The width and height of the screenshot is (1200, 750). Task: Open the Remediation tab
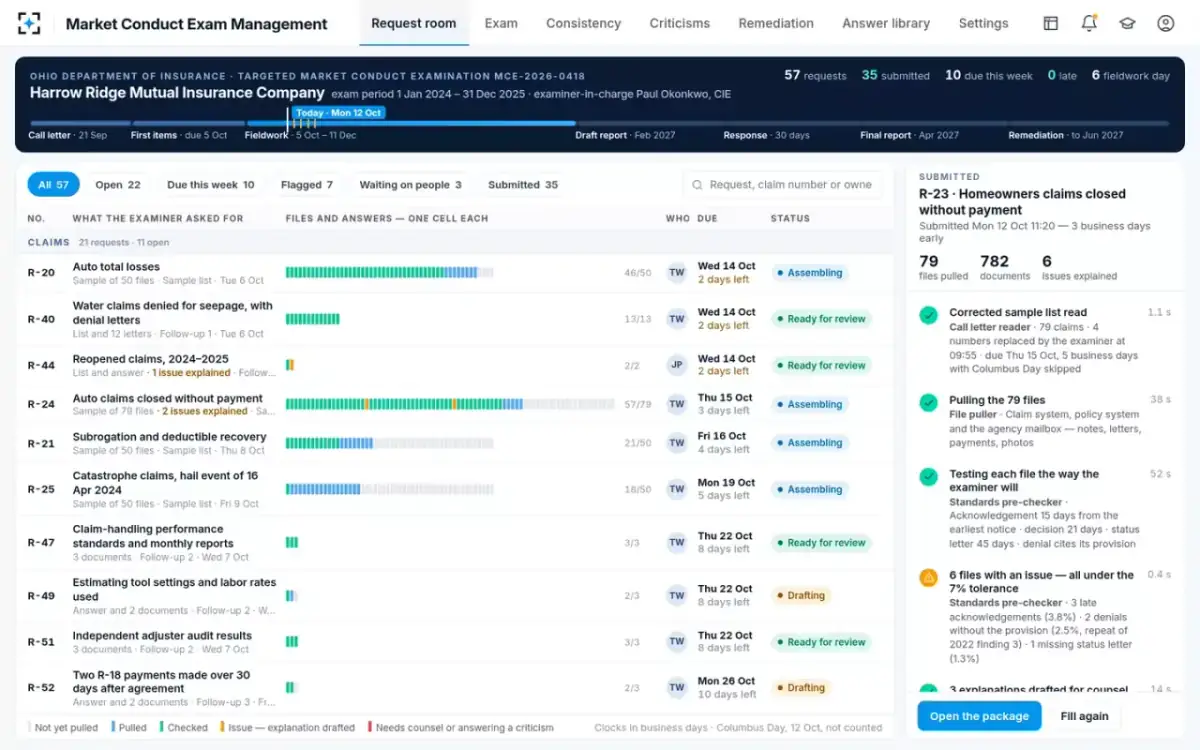pos(776,23)
